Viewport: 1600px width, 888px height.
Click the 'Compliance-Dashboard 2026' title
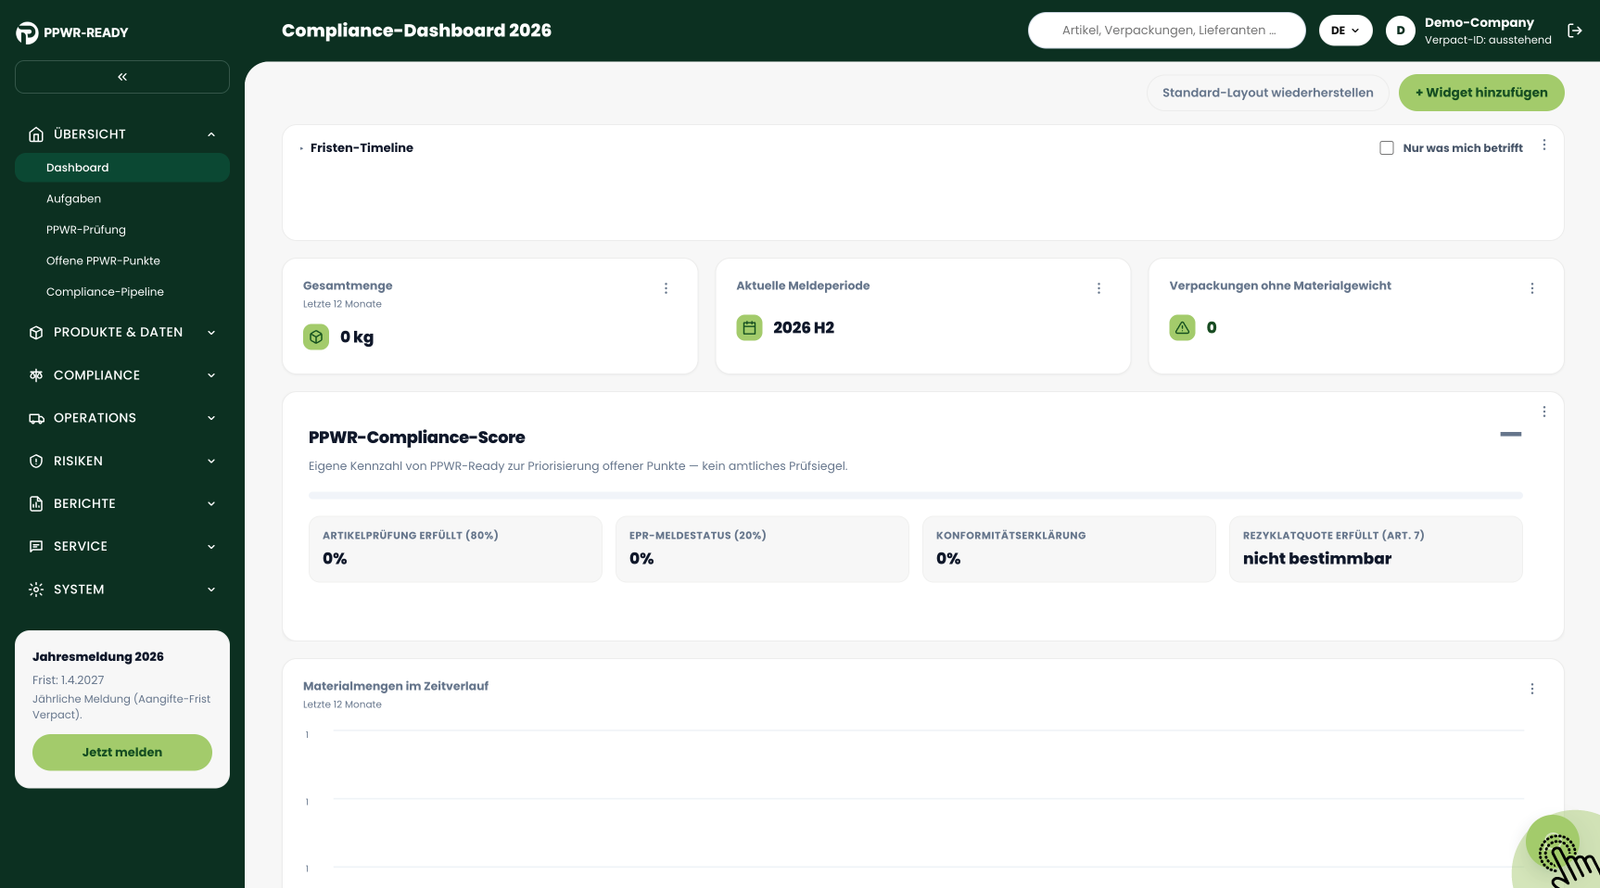coord(417,31)
